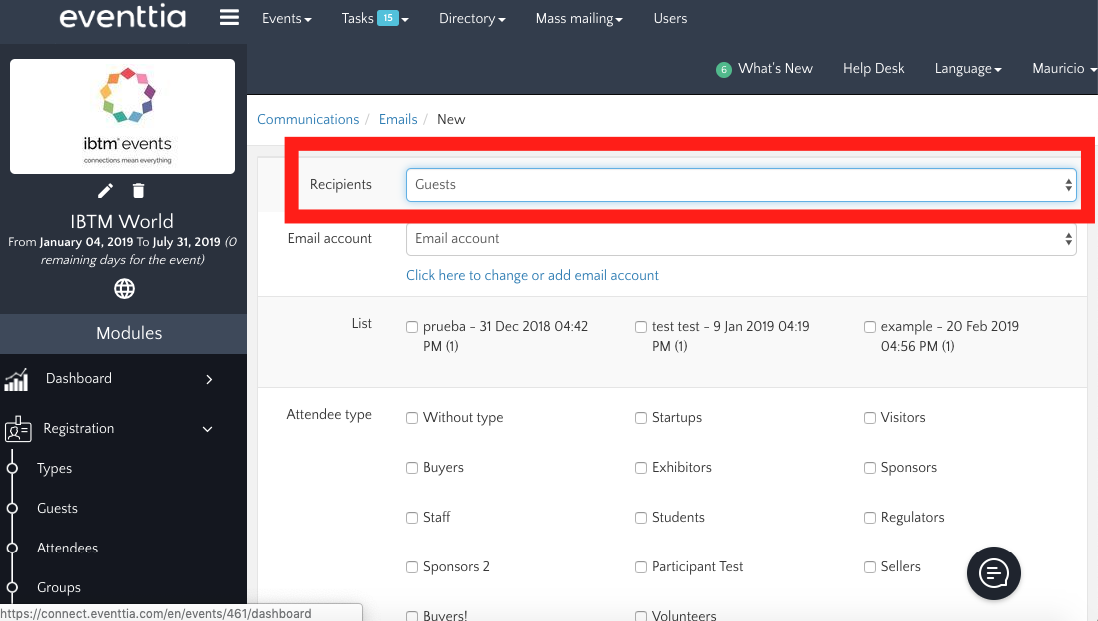This screenshot has width=1098, height=621.
Task: Select the prueba list checkbox
Action: click(x=412, y=327)
